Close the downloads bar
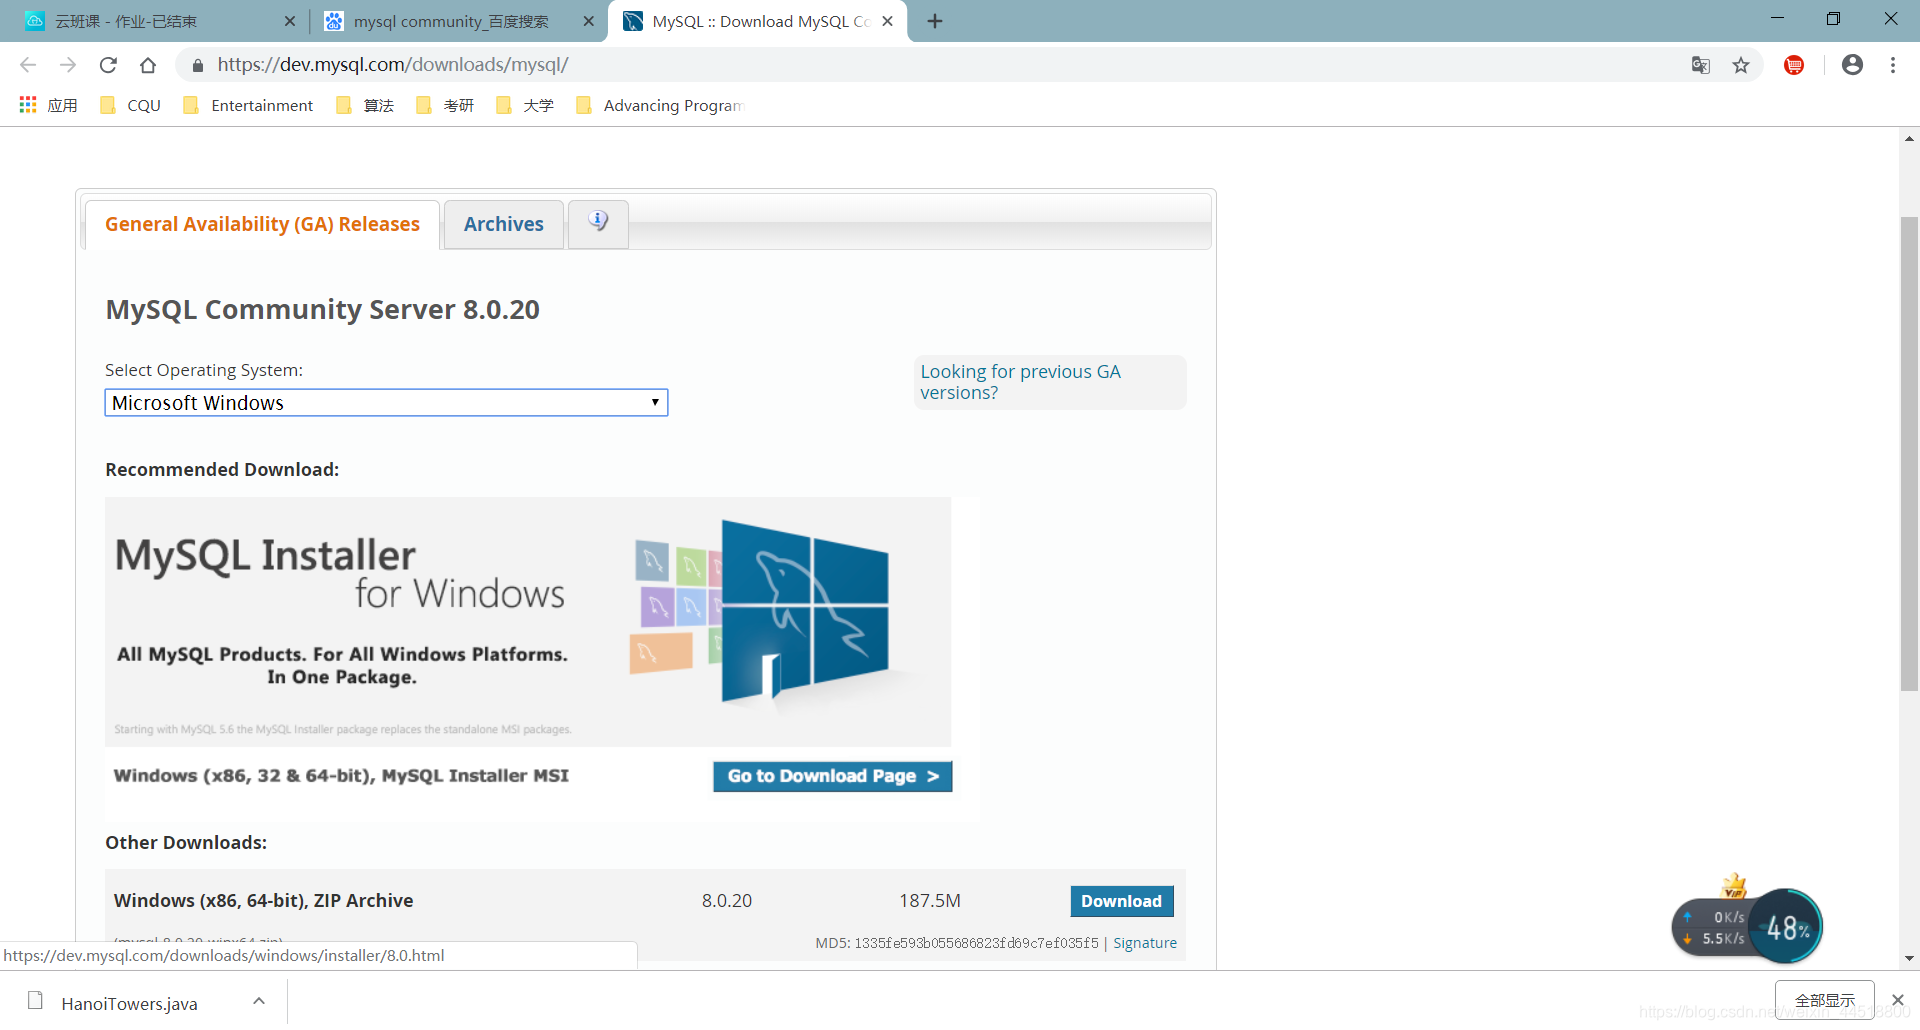This screenshot has width=1920, height=1030. 1897,1000
